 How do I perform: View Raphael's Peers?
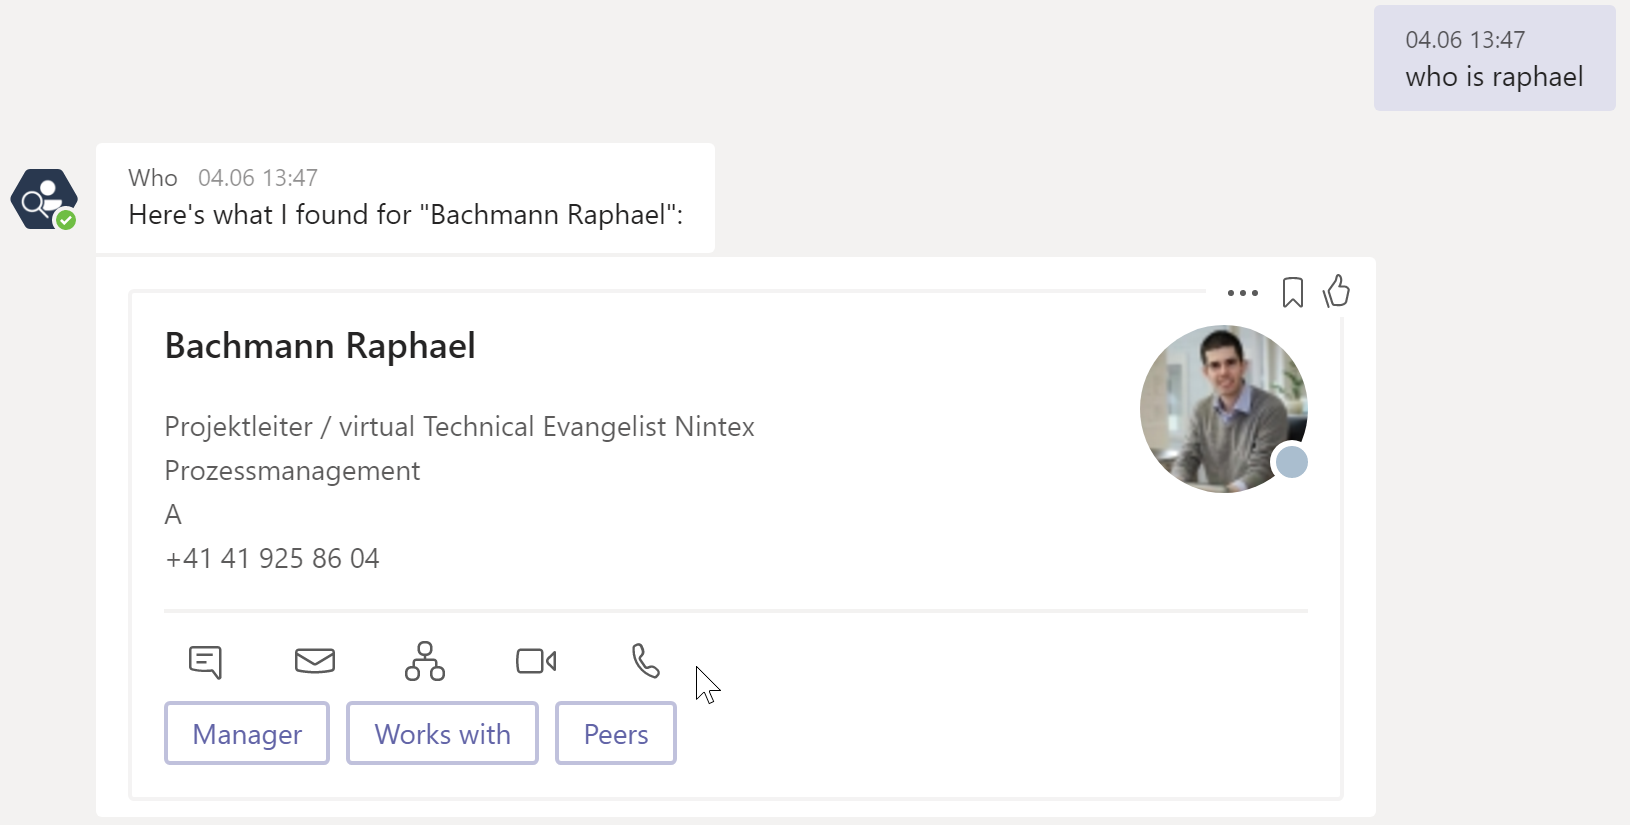(616, 734)
